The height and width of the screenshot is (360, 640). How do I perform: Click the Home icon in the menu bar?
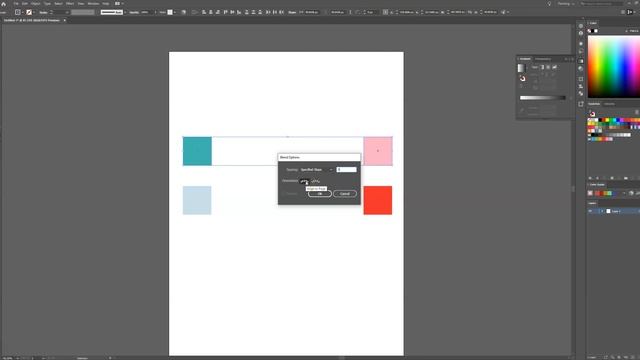click(4, 4)
